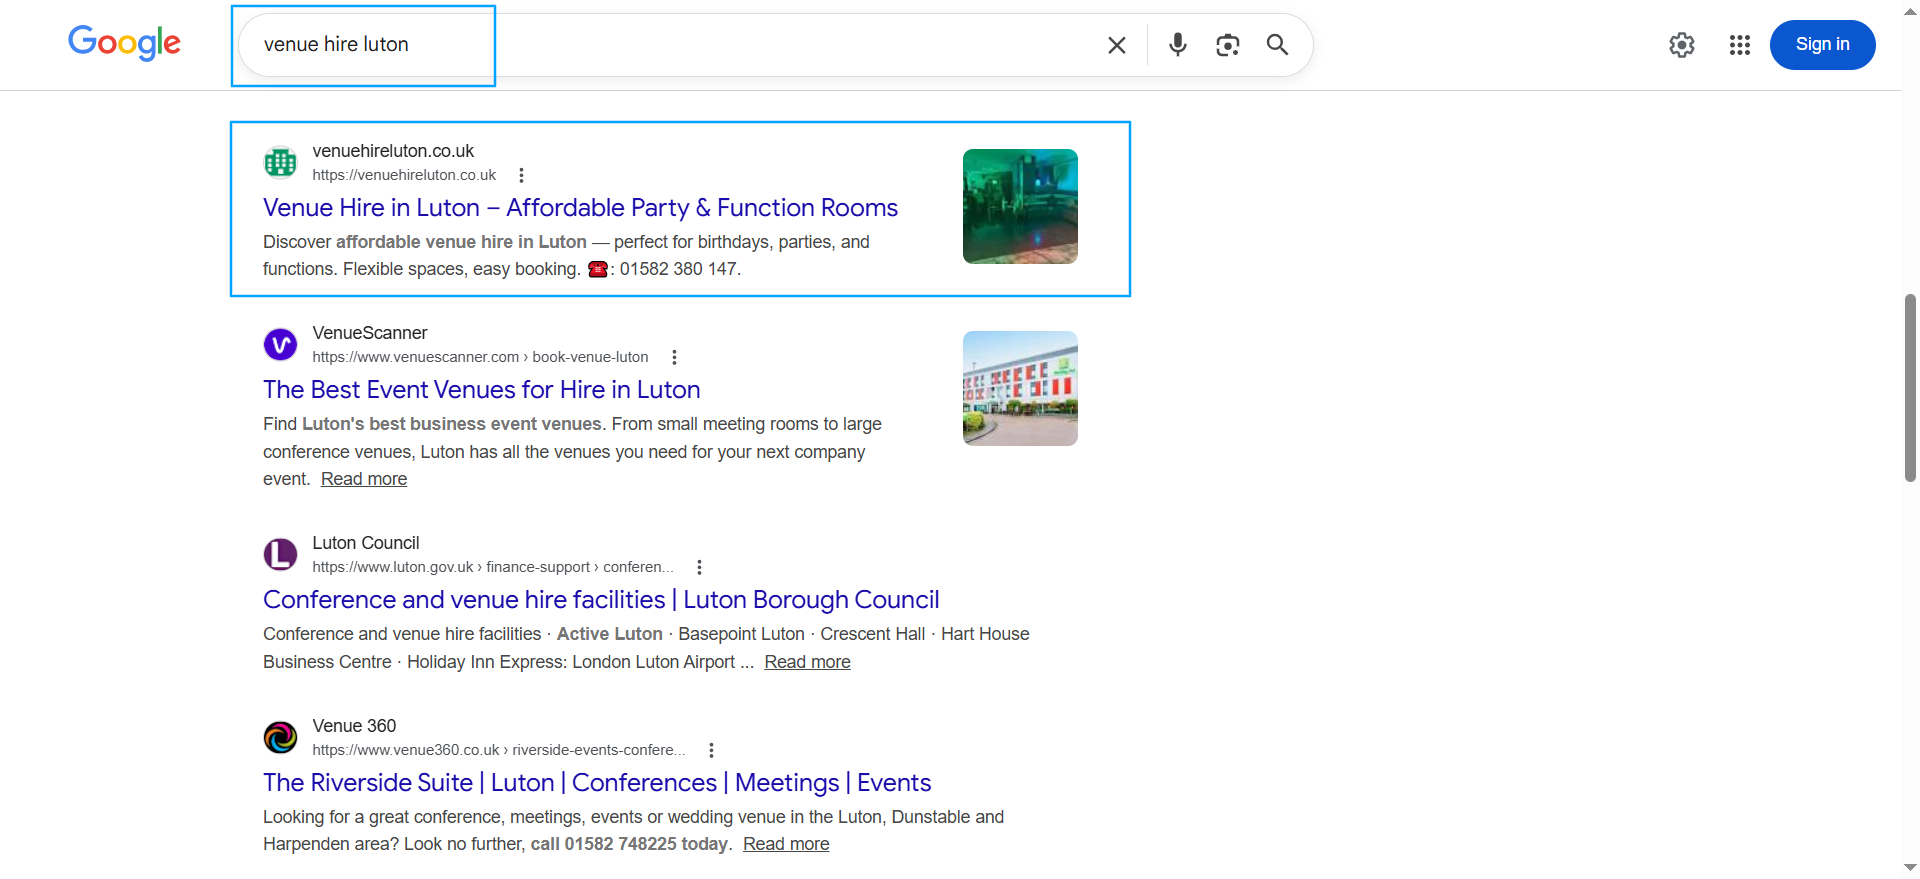Open the quick settings gear

pos(1682,45)
